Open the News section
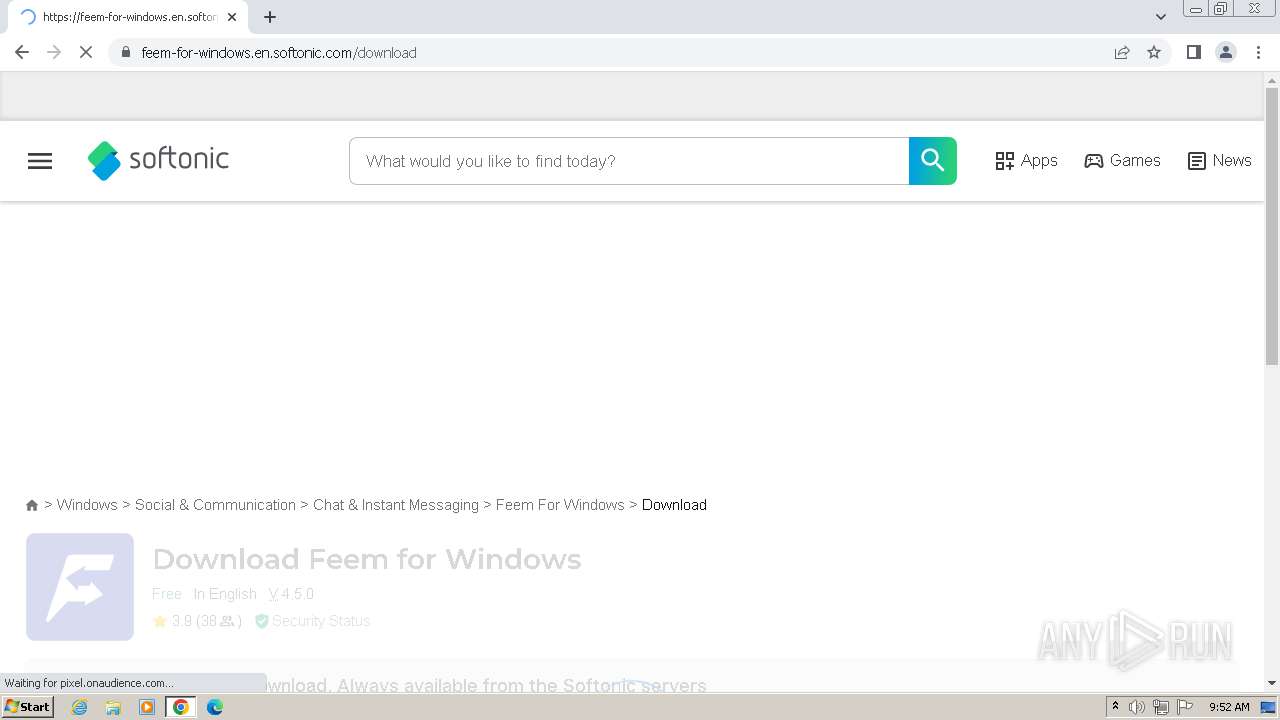 pyautogui.click(x=1219, y=161)
